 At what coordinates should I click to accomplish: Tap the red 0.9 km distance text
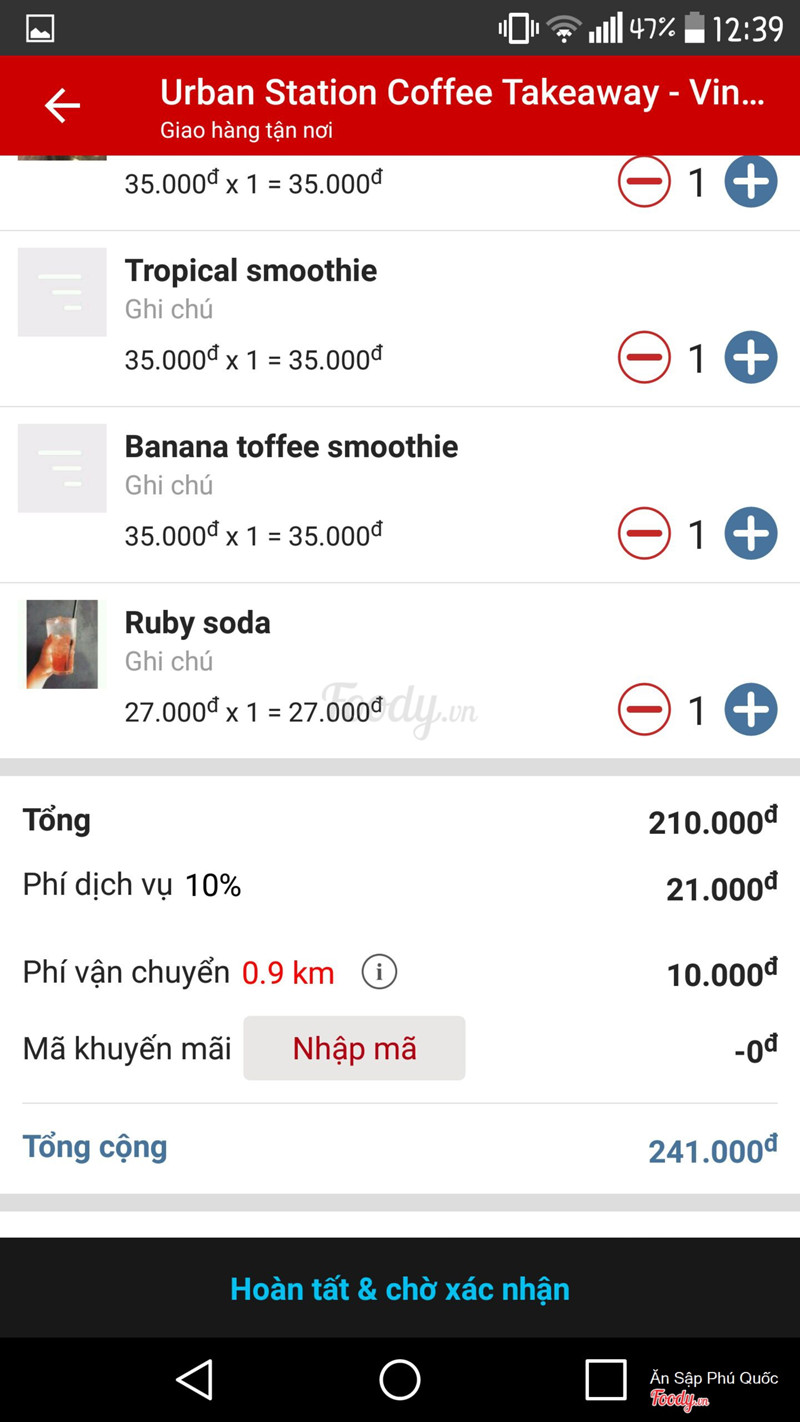tap(288, 972)
